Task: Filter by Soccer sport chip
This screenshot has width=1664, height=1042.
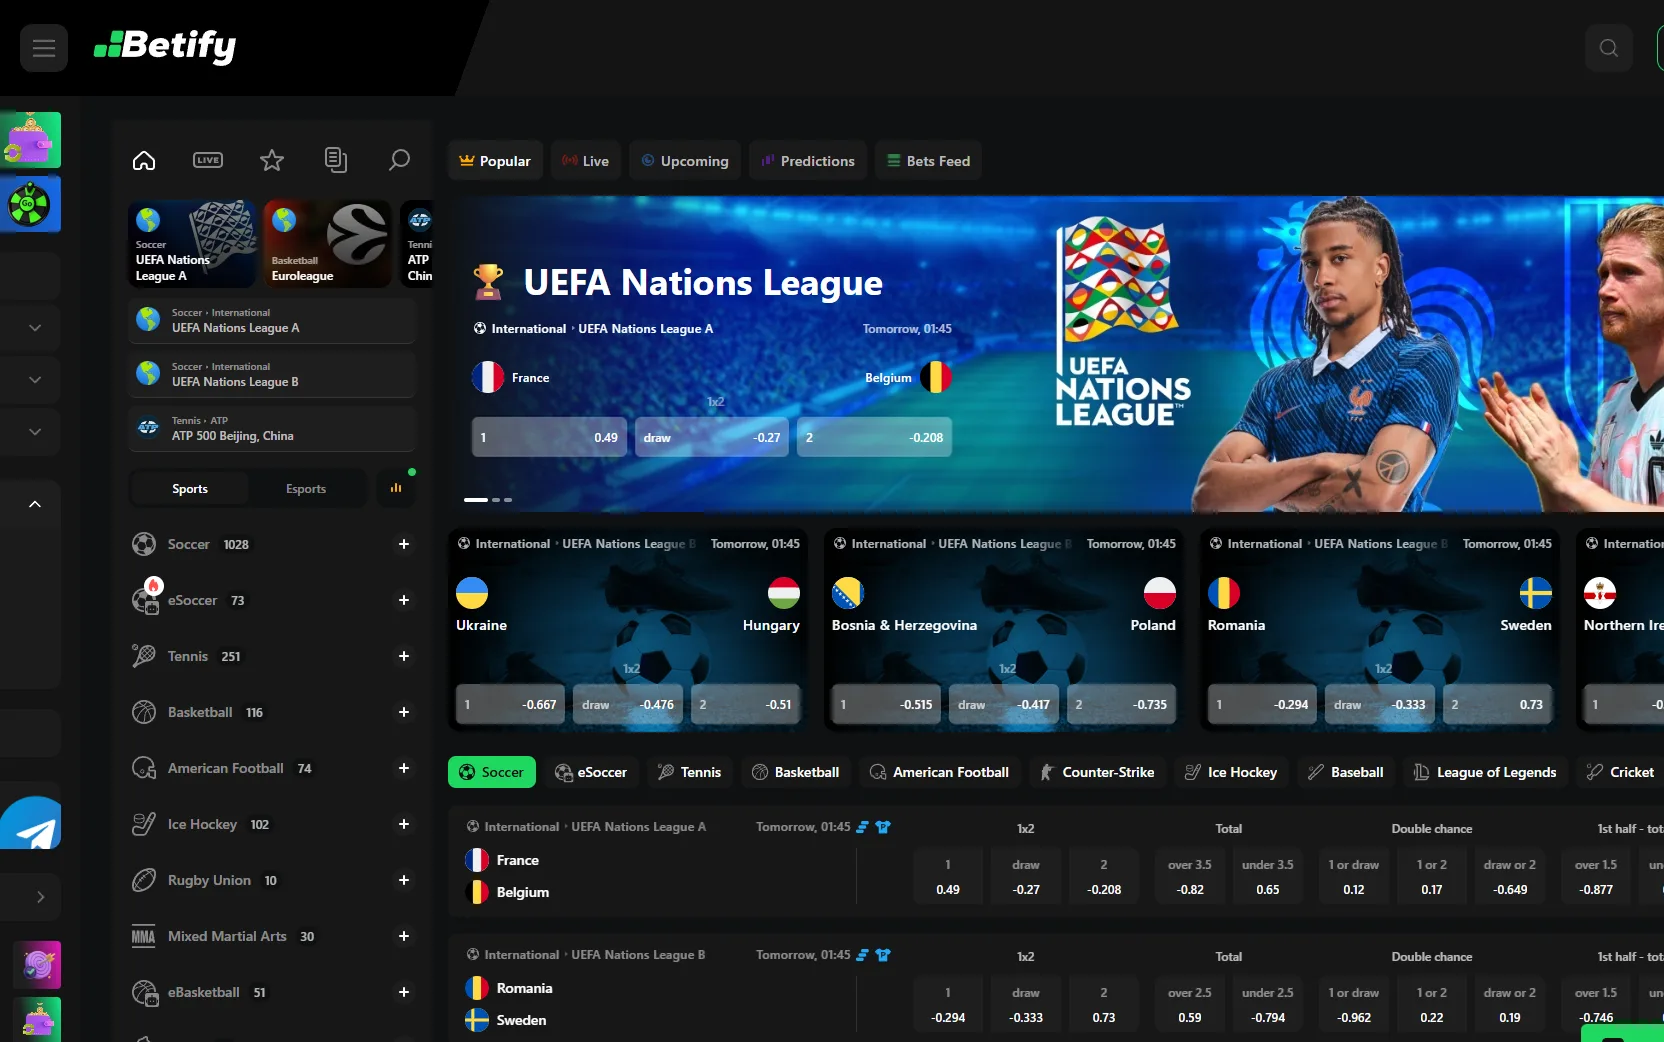Action: coord(492,772)
